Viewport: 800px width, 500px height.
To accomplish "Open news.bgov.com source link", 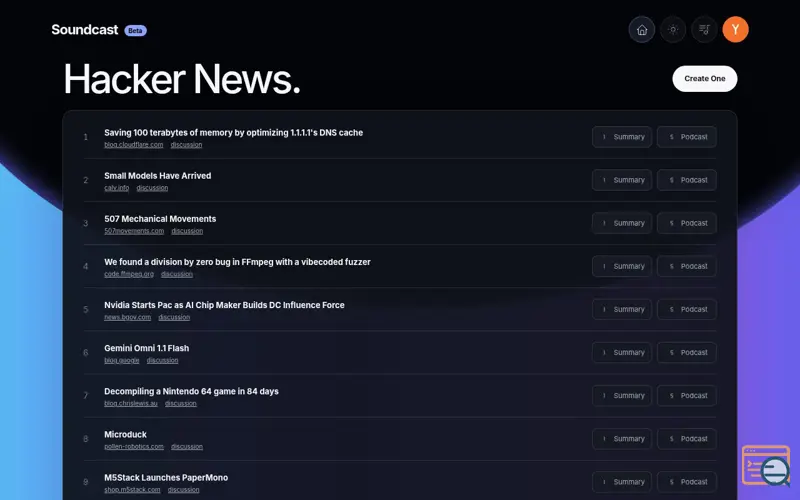I will pyautogui.click(x=128, y=317).
